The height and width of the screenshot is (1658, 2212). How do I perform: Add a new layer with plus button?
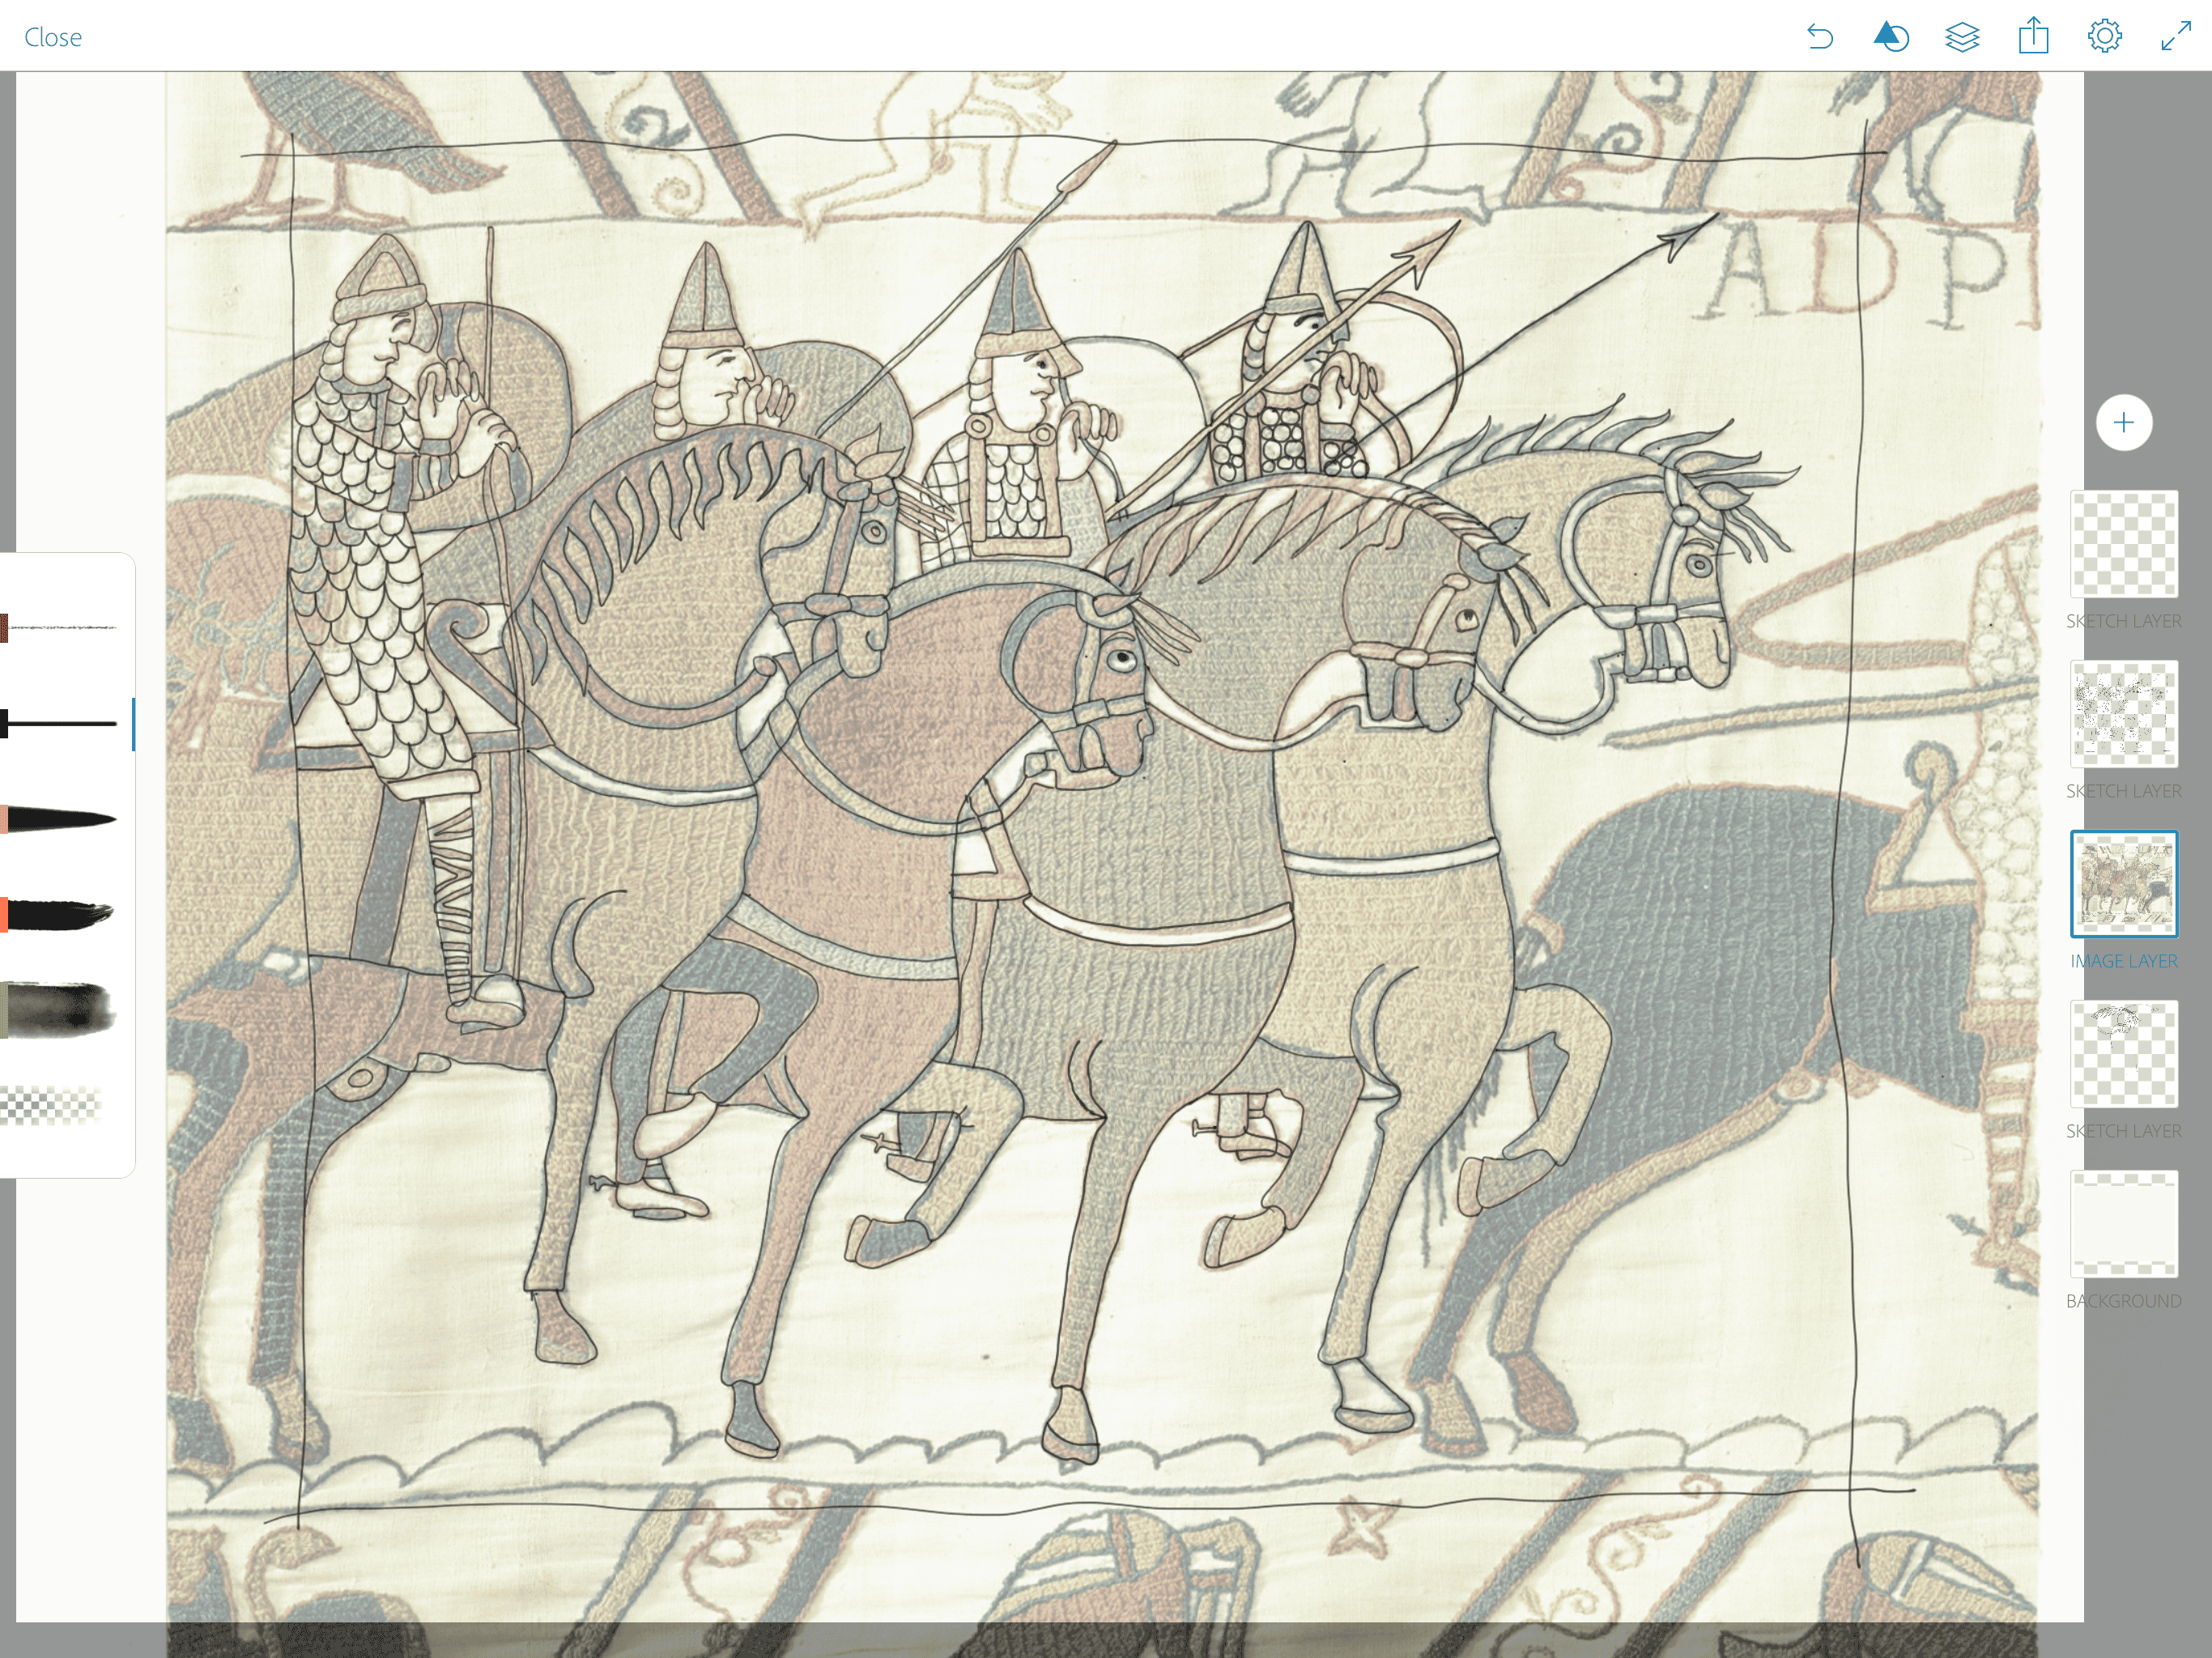2124,423
